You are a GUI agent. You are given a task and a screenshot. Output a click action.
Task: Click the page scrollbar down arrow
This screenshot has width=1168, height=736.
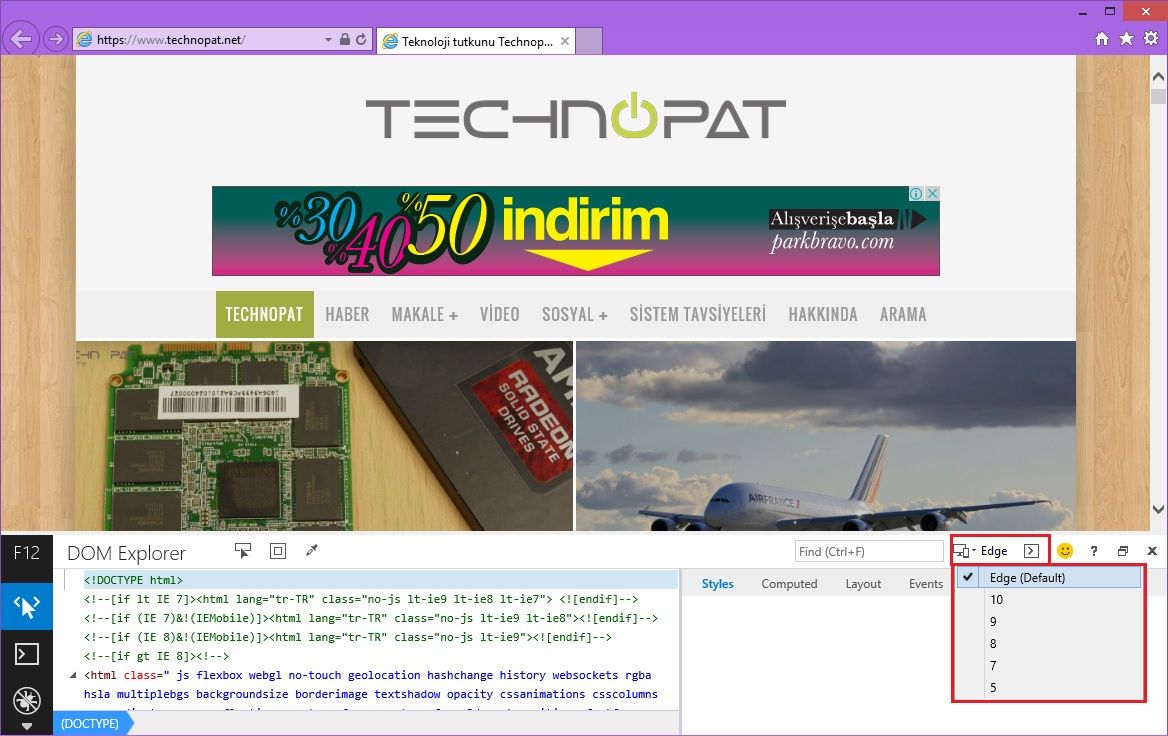(1158, 510)
